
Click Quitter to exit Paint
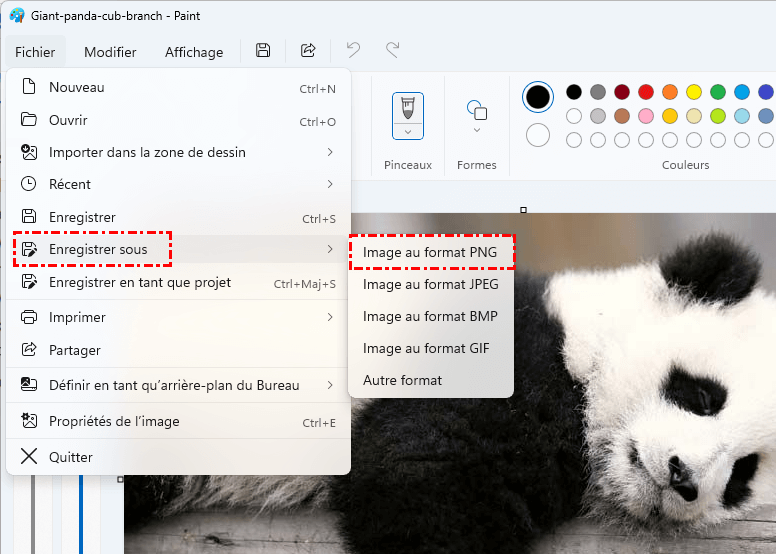[70, 457]
